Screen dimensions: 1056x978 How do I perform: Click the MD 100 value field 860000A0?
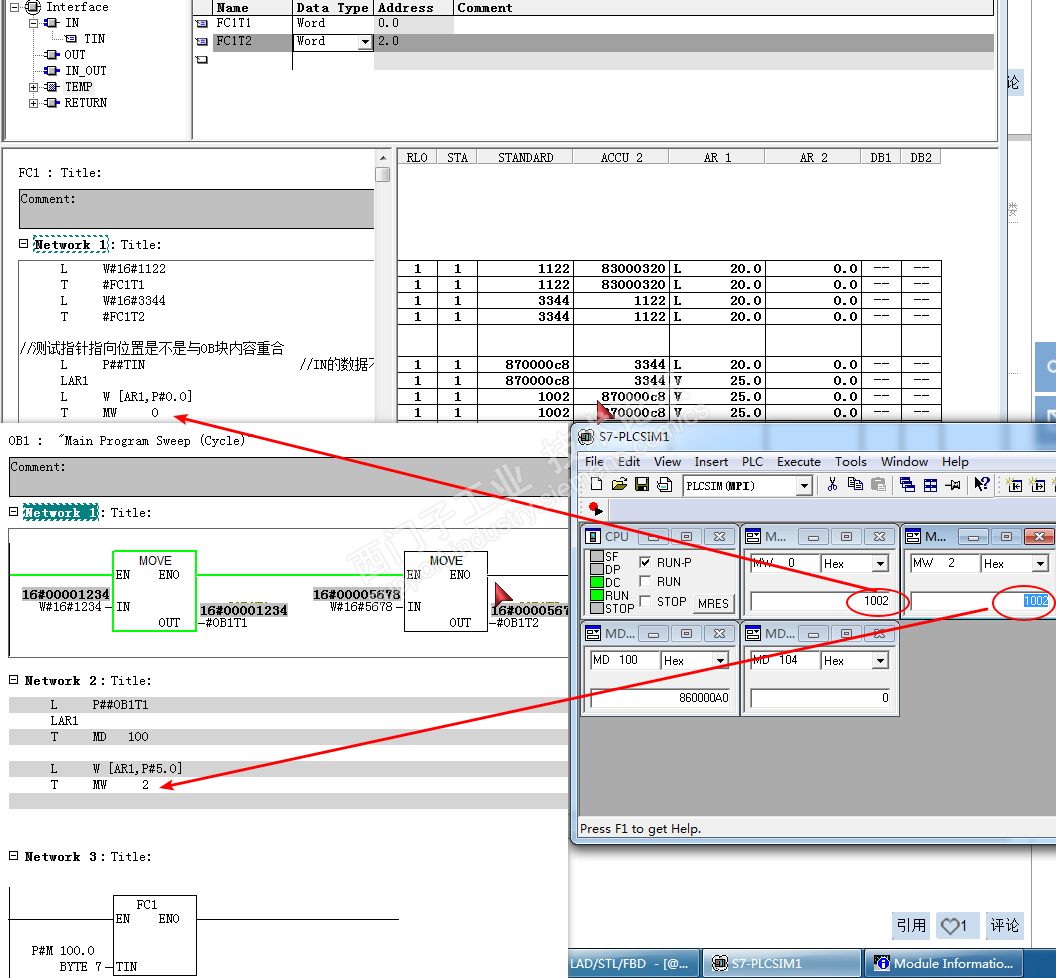pos(661,698)
